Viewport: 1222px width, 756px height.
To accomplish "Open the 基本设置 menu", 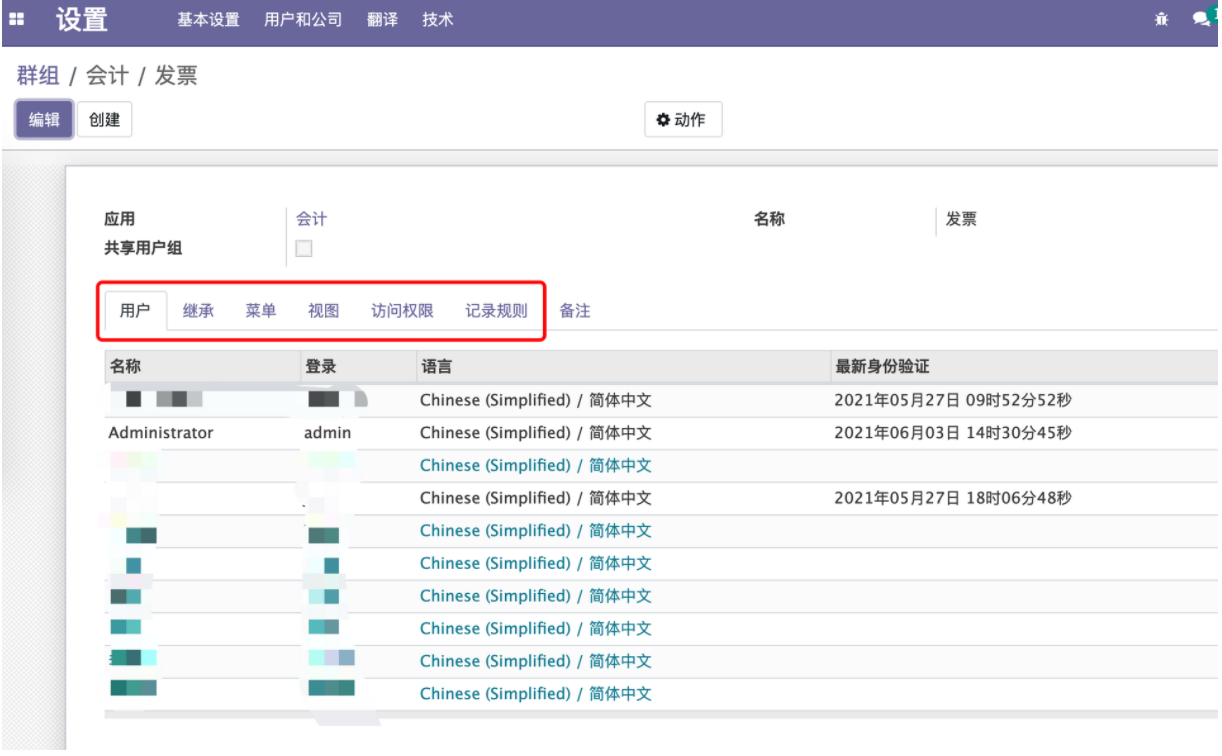I will point(208,19).
